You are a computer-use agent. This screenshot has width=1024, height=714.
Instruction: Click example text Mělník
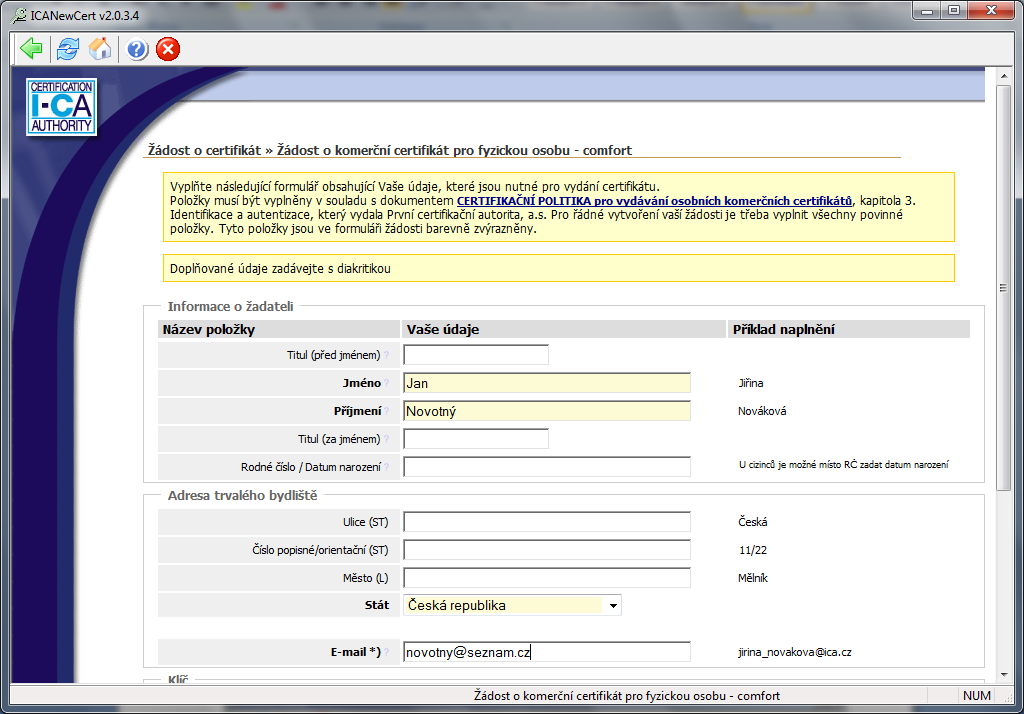click(x=753, y=578)
